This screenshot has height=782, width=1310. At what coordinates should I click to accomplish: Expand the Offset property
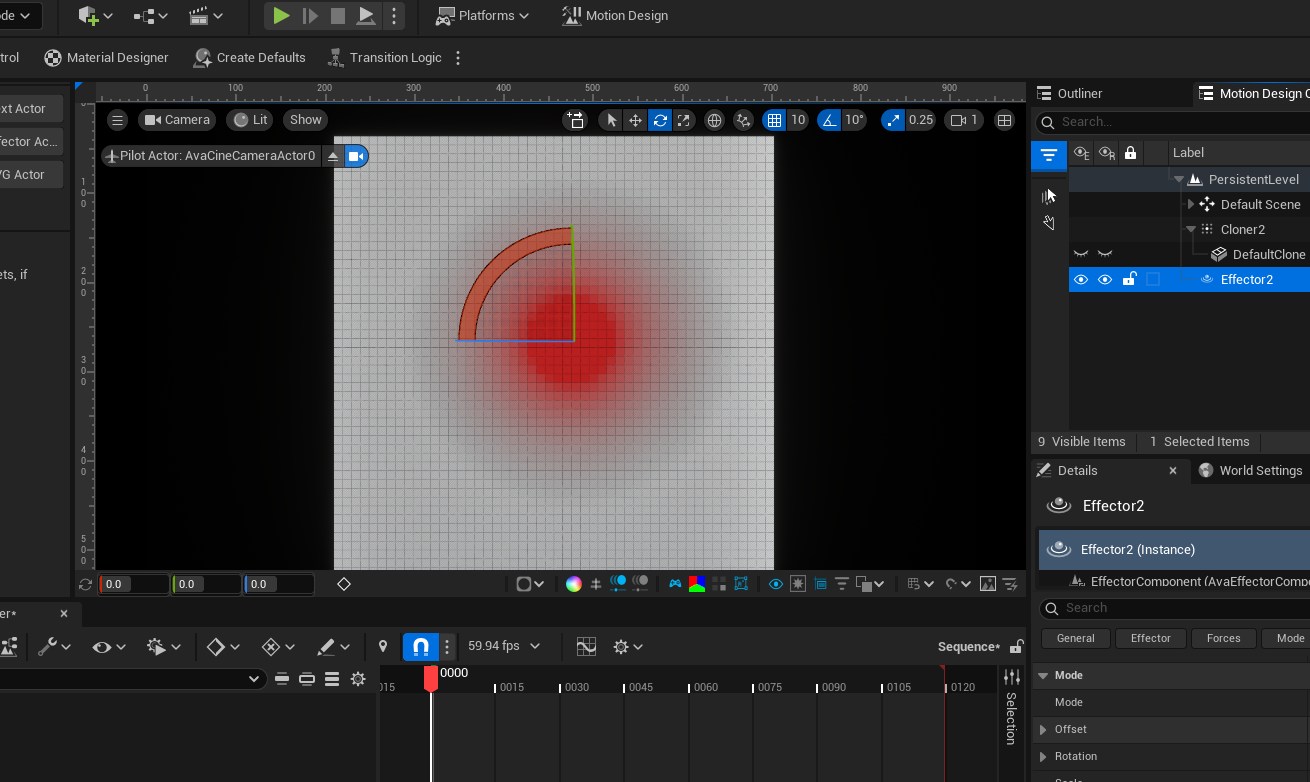(1043, 729)
